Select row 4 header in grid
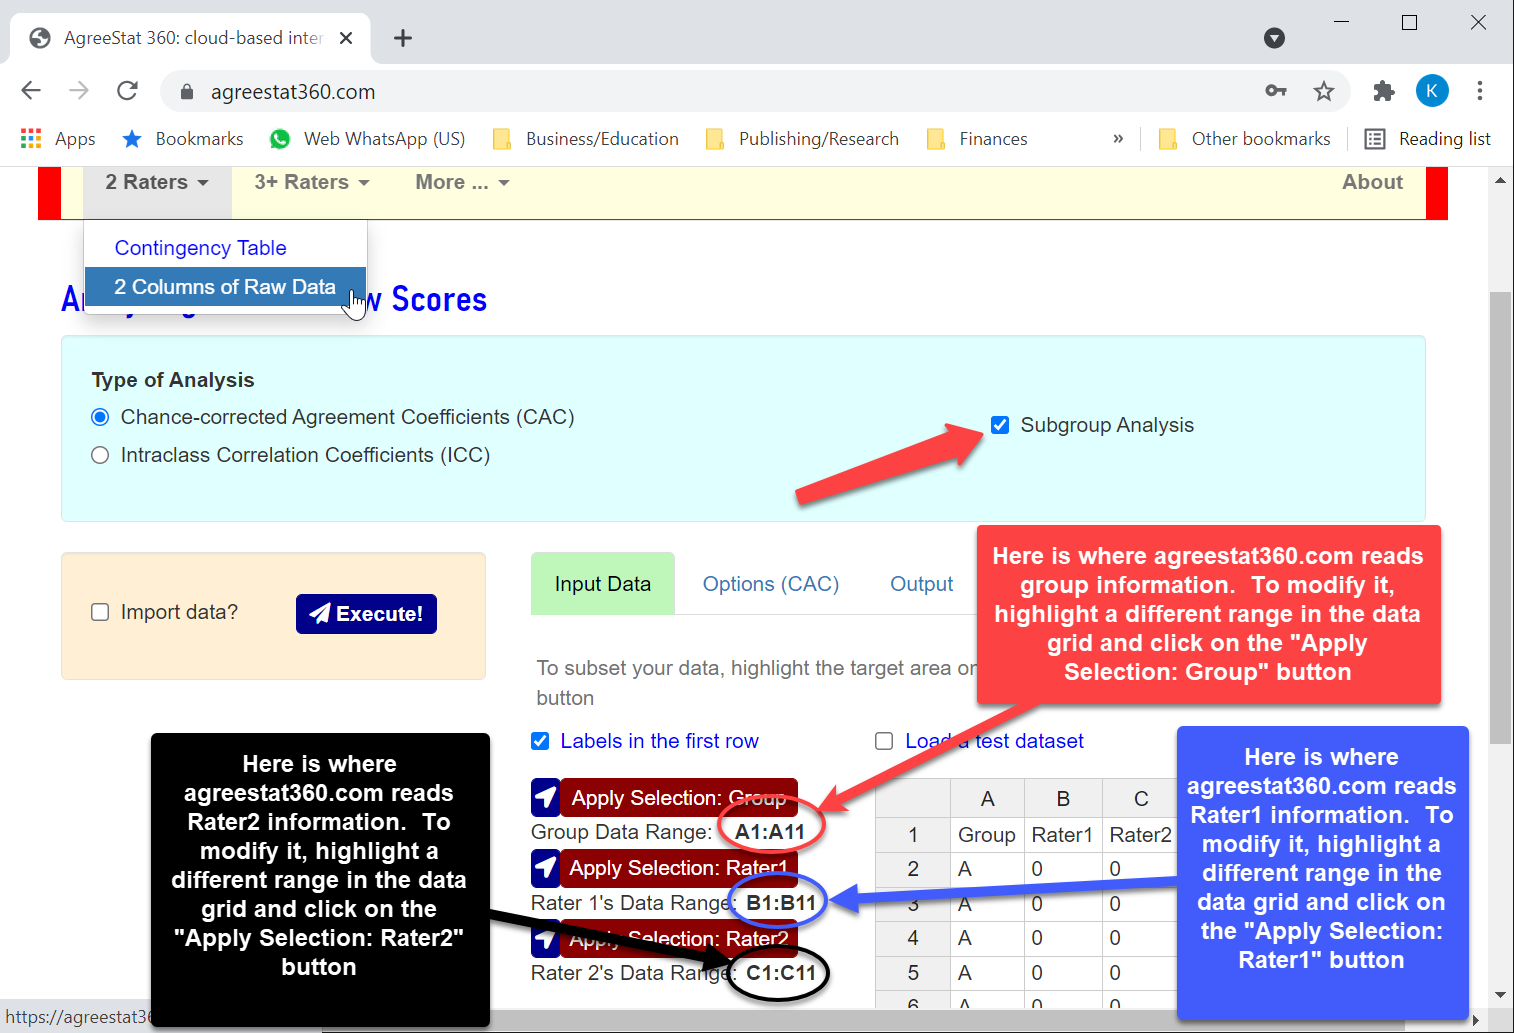Screen dimensions: 1514x1033 click(x=912, y=938)
